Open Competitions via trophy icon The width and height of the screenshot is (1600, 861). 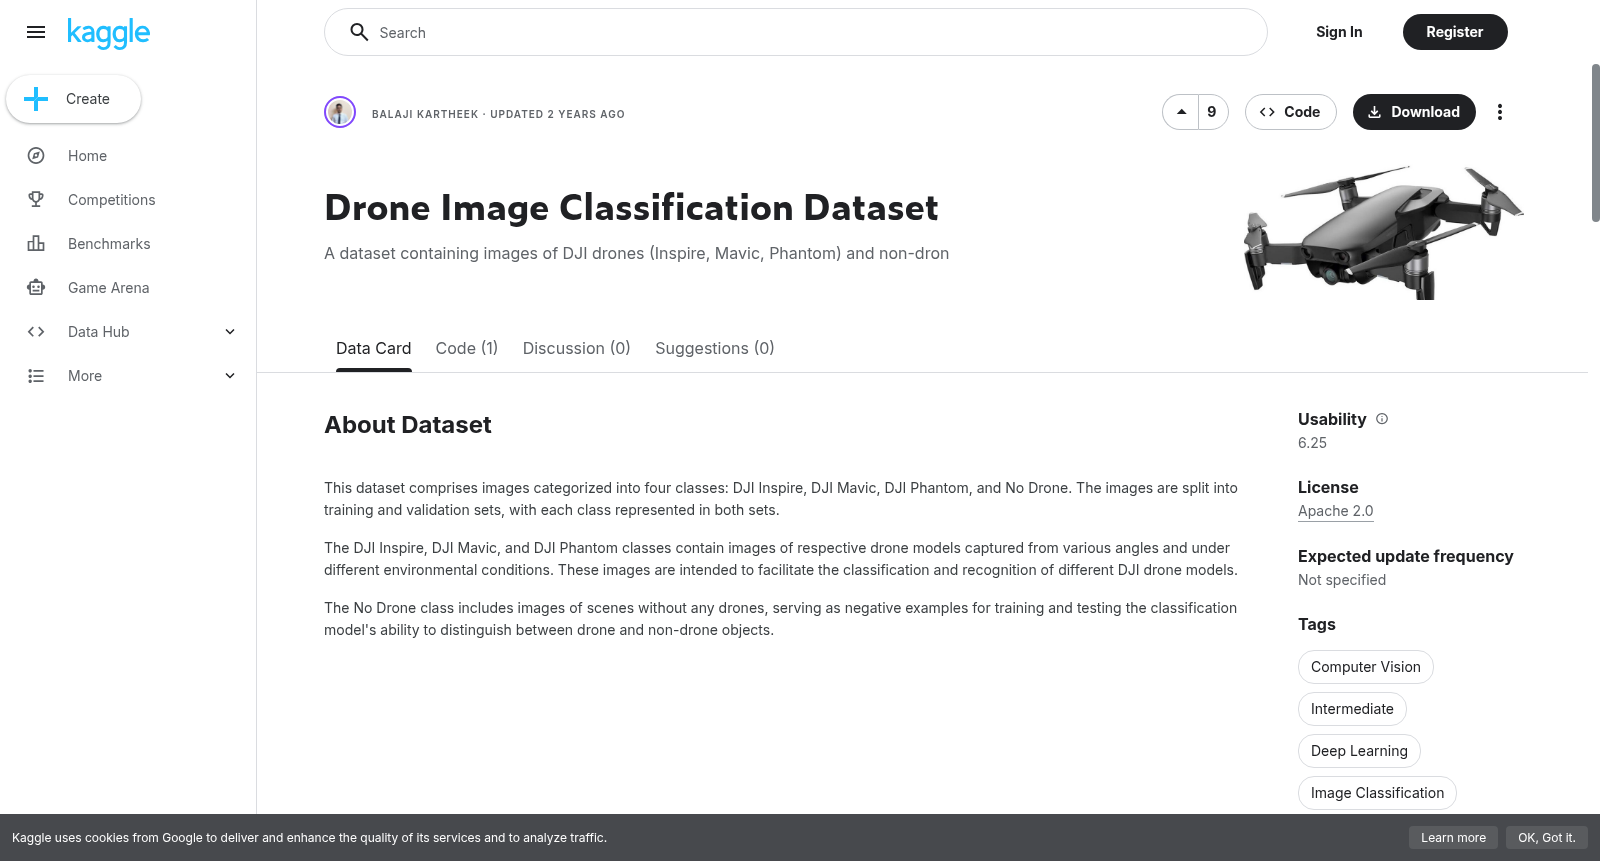click(x=36, y=200)
